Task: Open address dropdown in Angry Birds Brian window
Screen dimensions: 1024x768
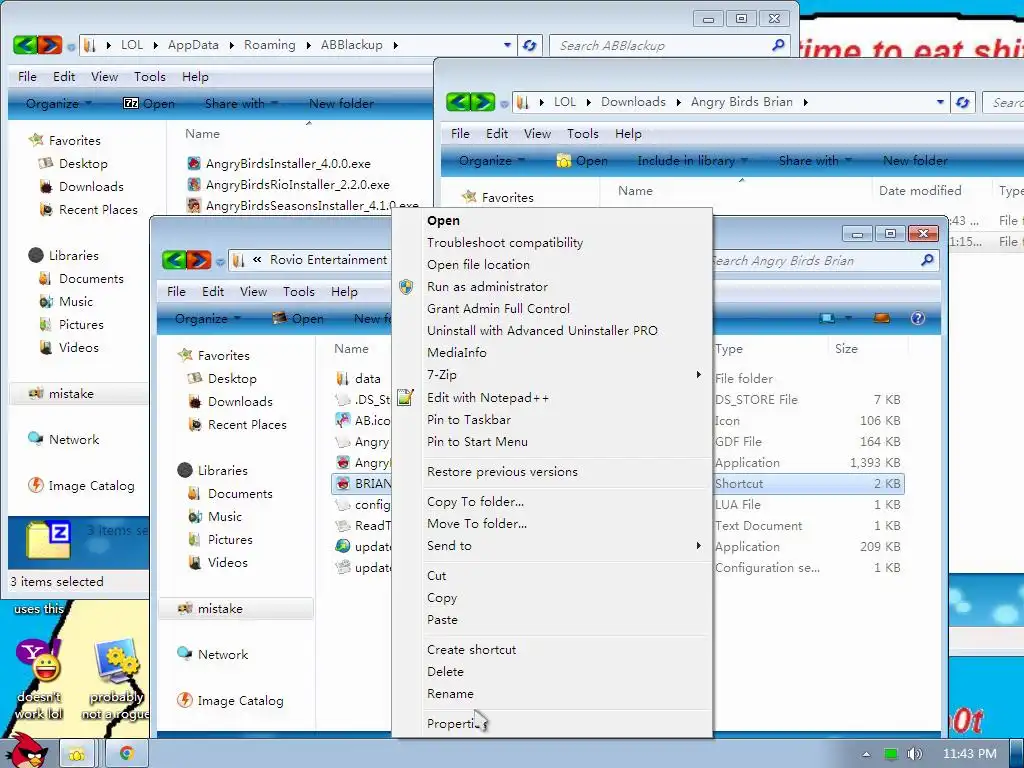Action: [940, 102]
